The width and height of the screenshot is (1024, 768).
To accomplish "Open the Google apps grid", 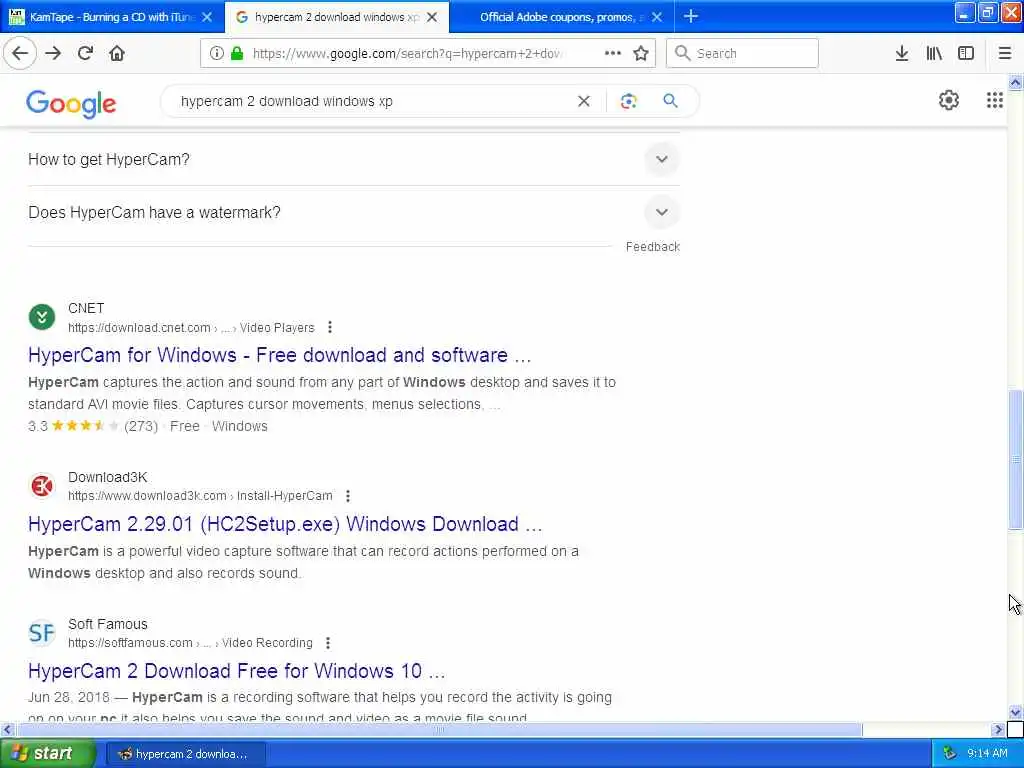I will (x=994, y=100).
